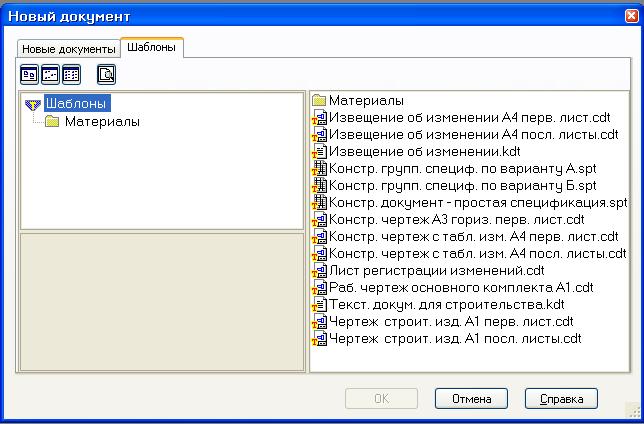Select Извещение об изменении А4 перв. лист.cdt
The height and width of the screenshot is (424, 644).
point(470,118)
